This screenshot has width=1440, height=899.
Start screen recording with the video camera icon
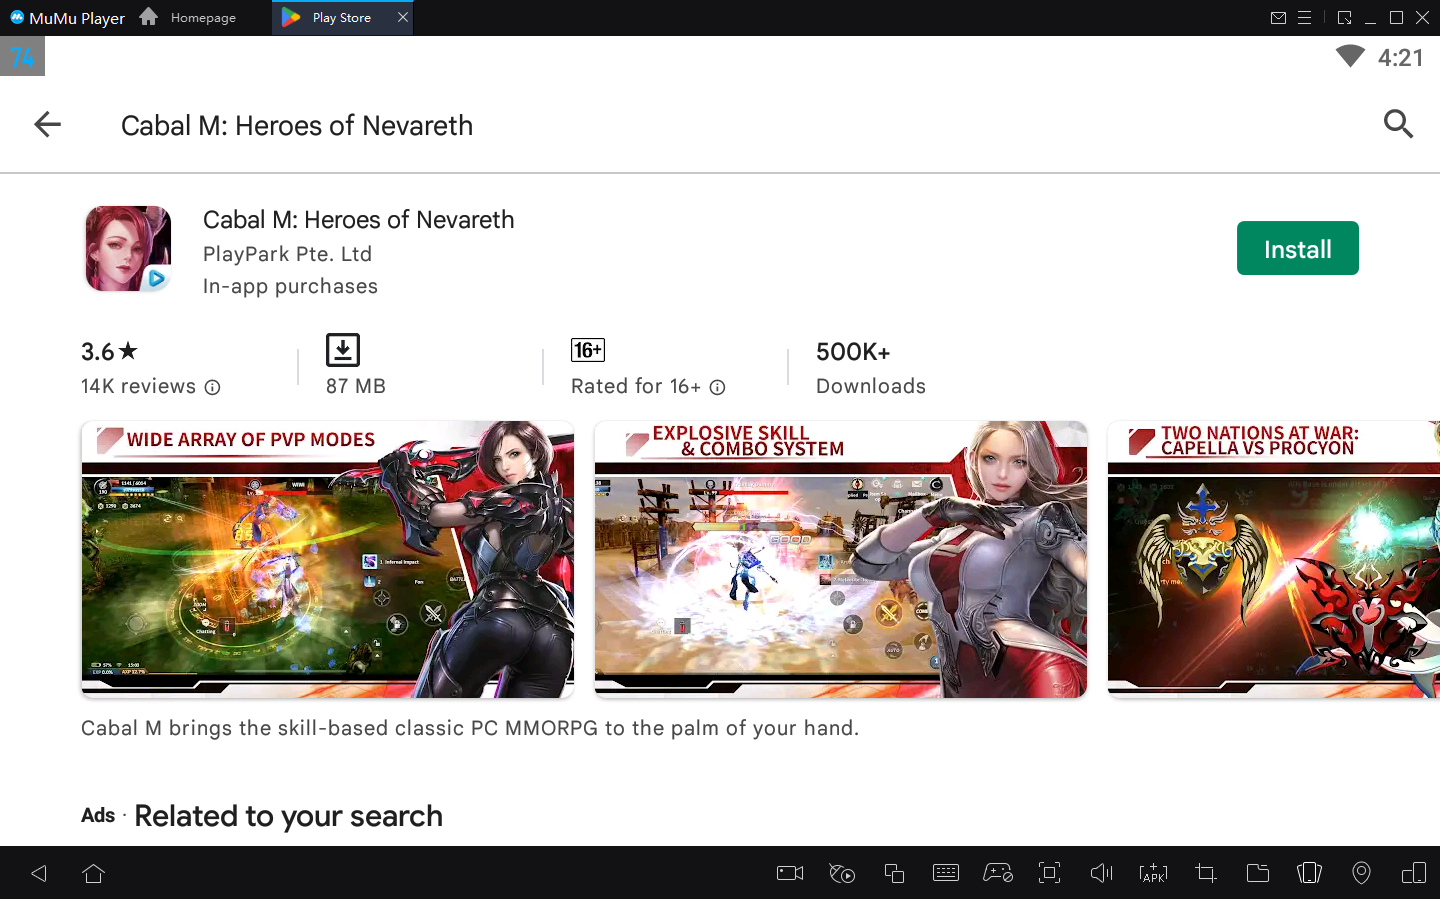tap(789, 873)
